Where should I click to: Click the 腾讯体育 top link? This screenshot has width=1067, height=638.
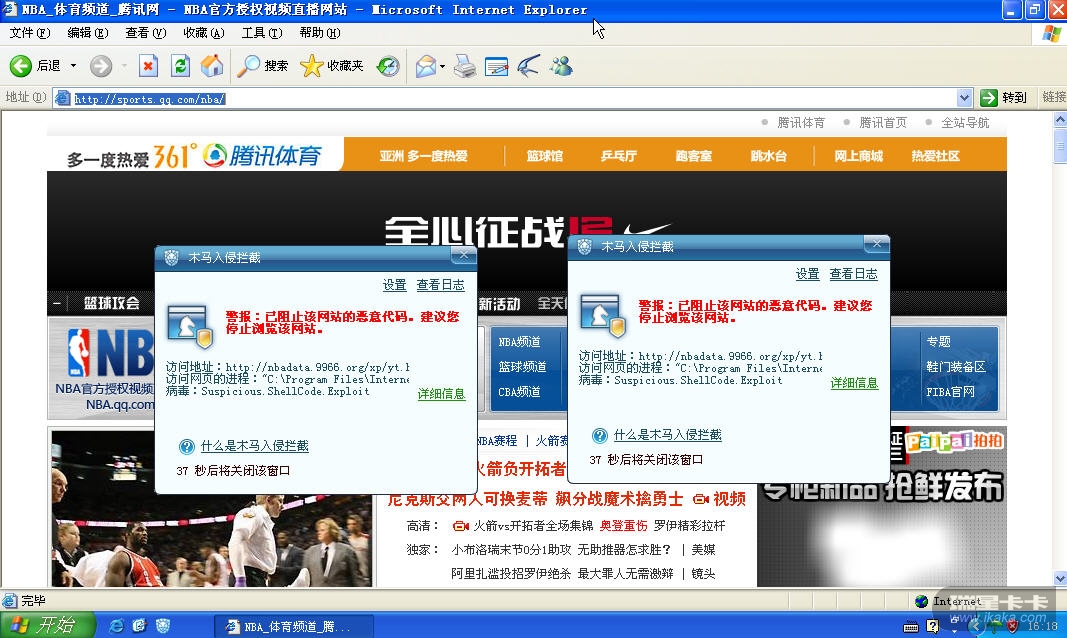pos(801,122)
